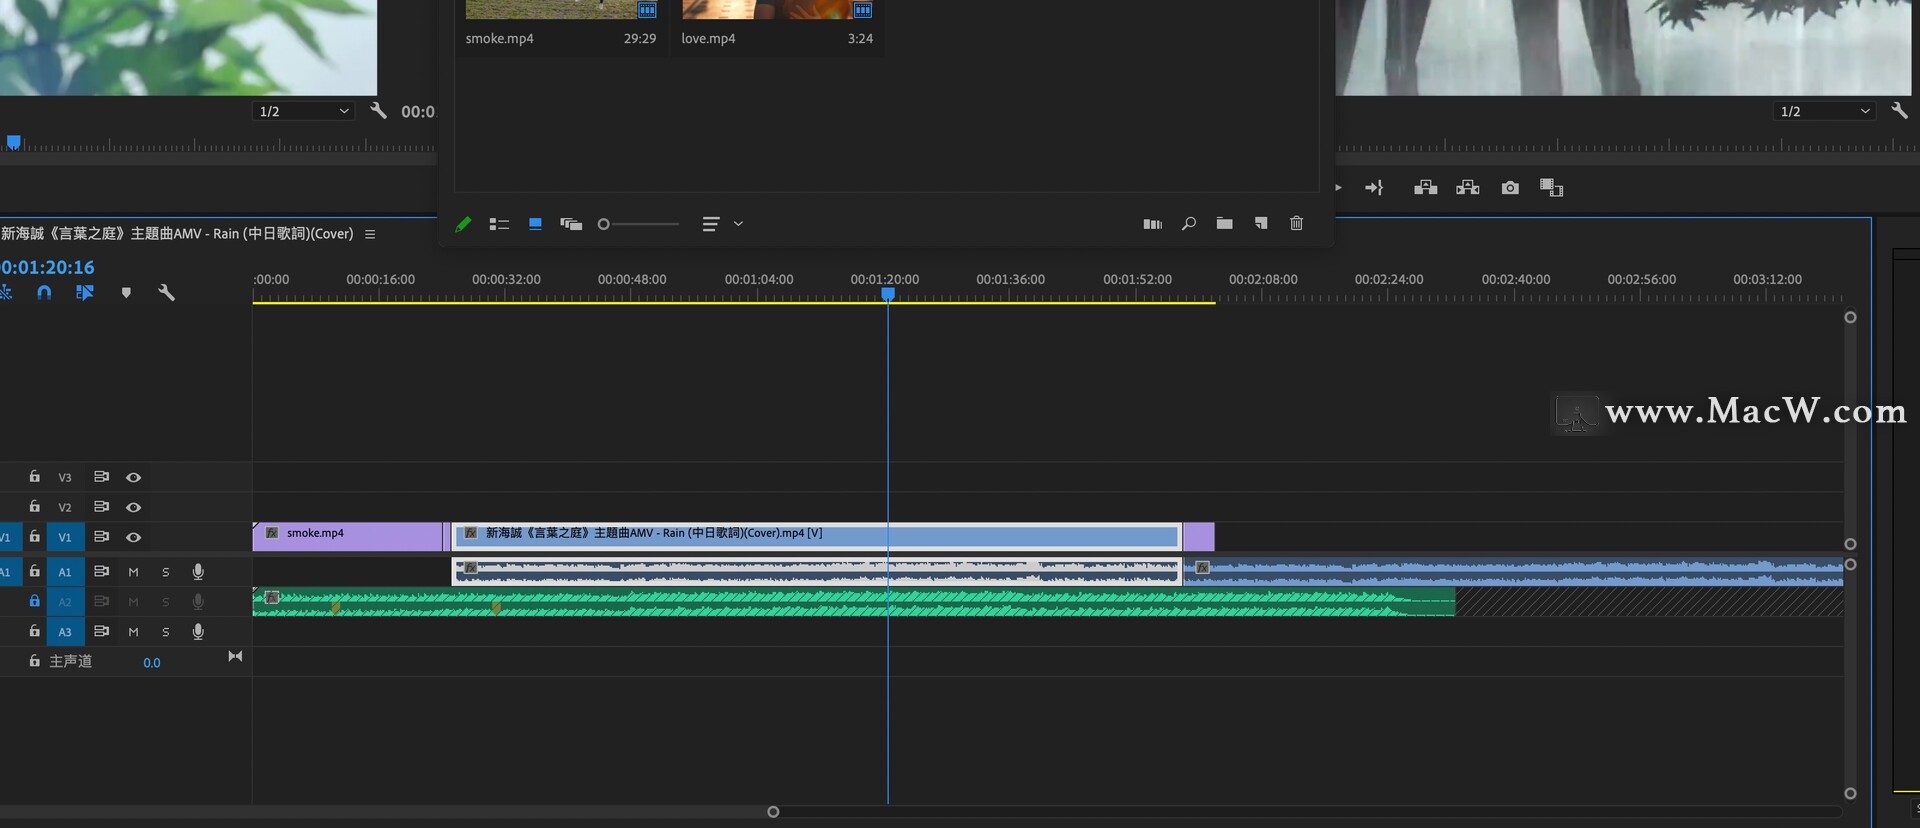Switch project panel to list view

click(x=499, y=224)
